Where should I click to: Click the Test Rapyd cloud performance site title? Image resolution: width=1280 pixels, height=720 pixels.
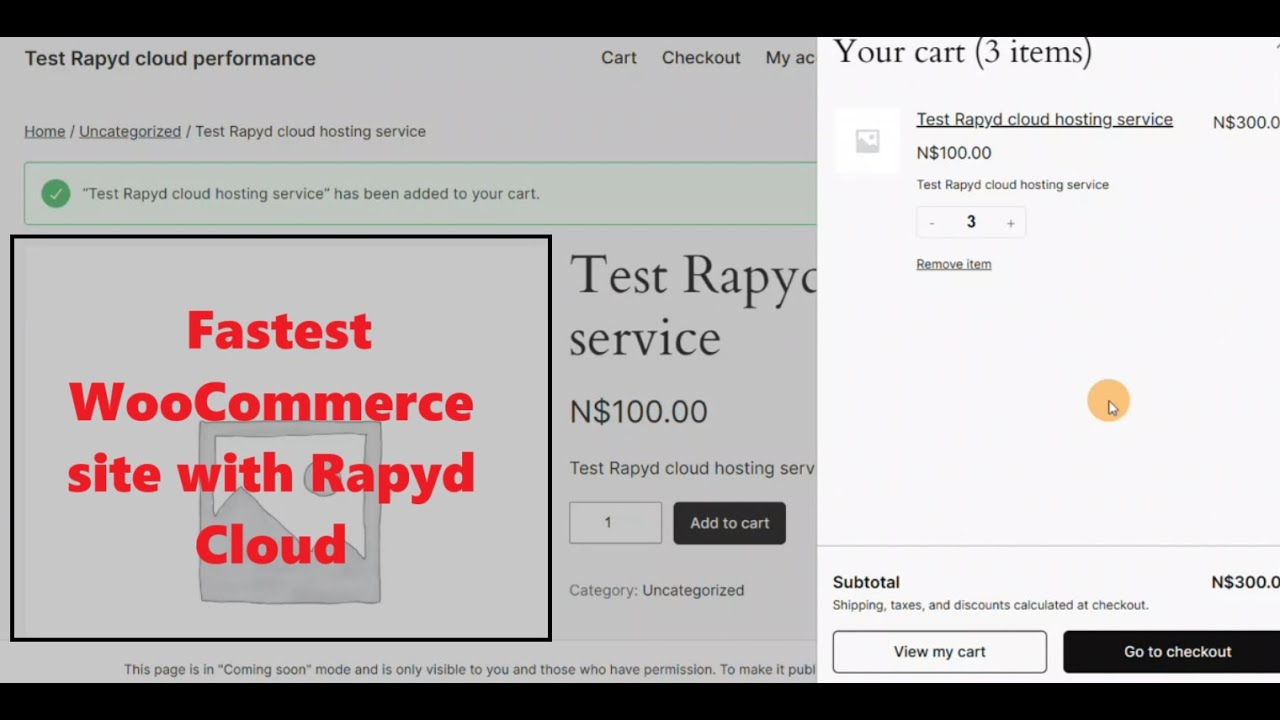click(170, 58)
